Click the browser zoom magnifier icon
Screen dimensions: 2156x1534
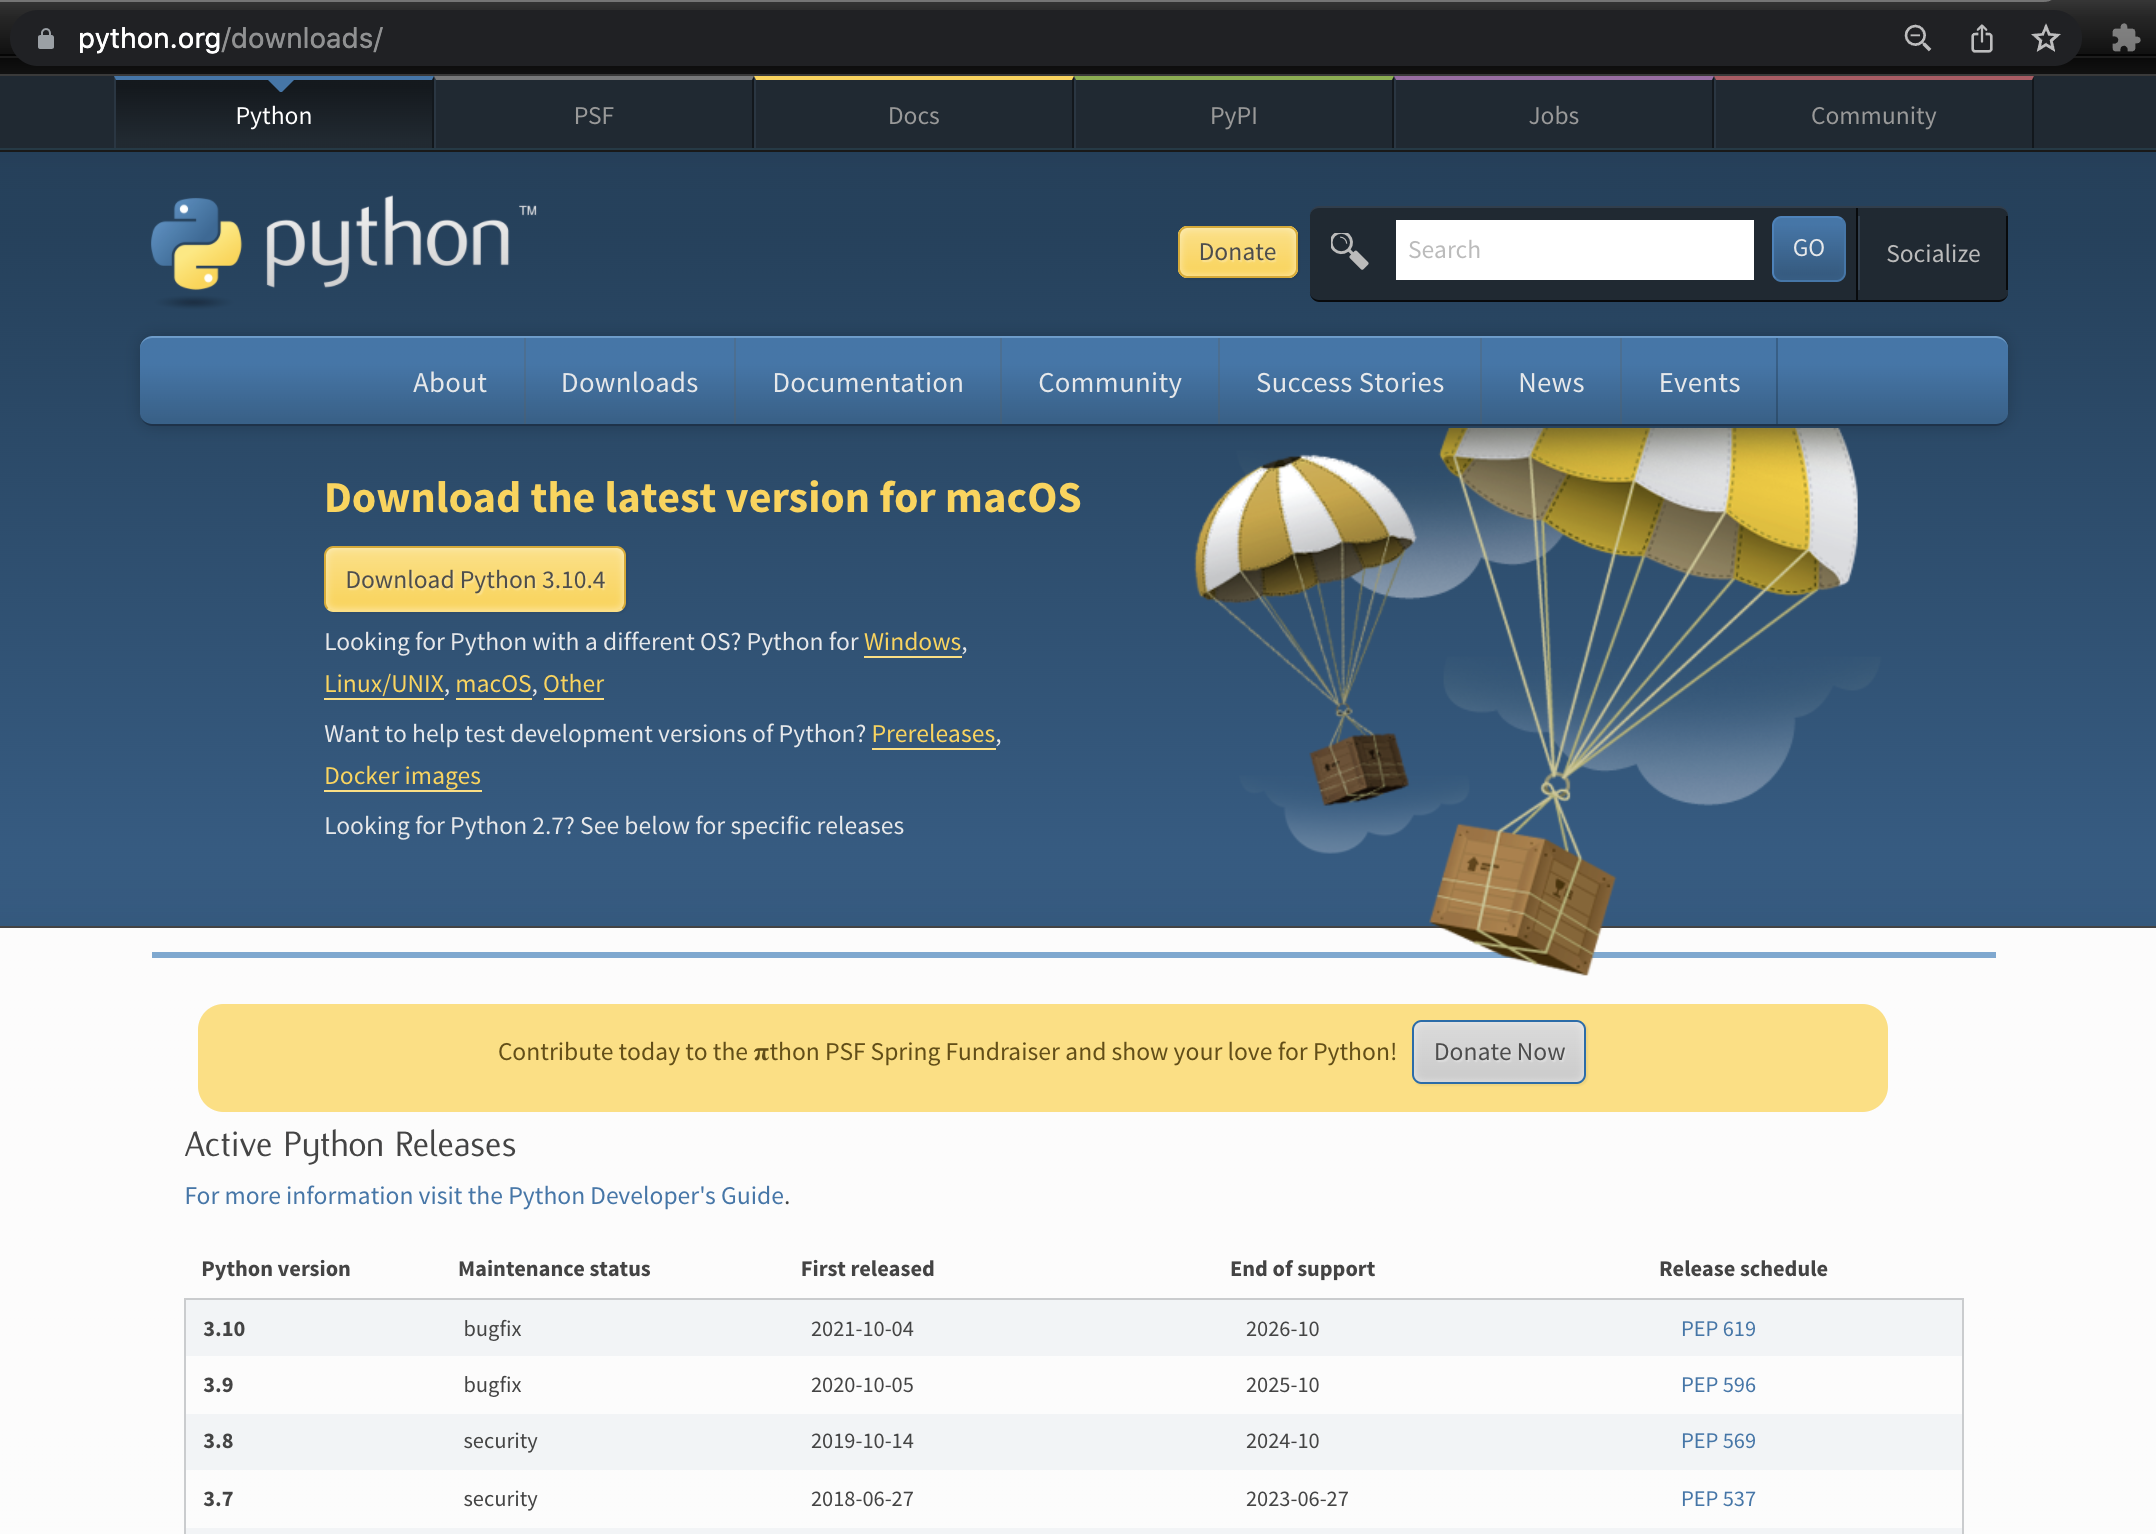coord(1917,39)
